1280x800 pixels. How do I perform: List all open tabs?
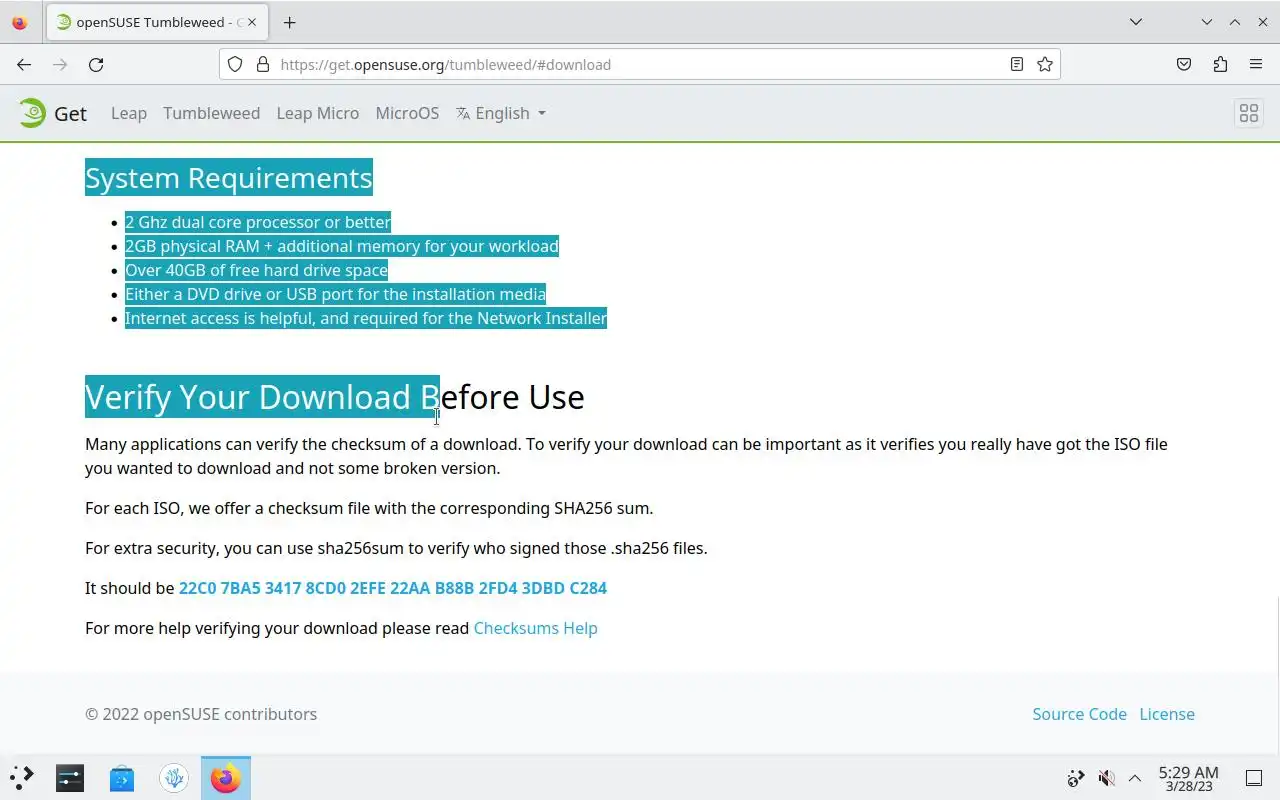click(x=1136, y=22)
